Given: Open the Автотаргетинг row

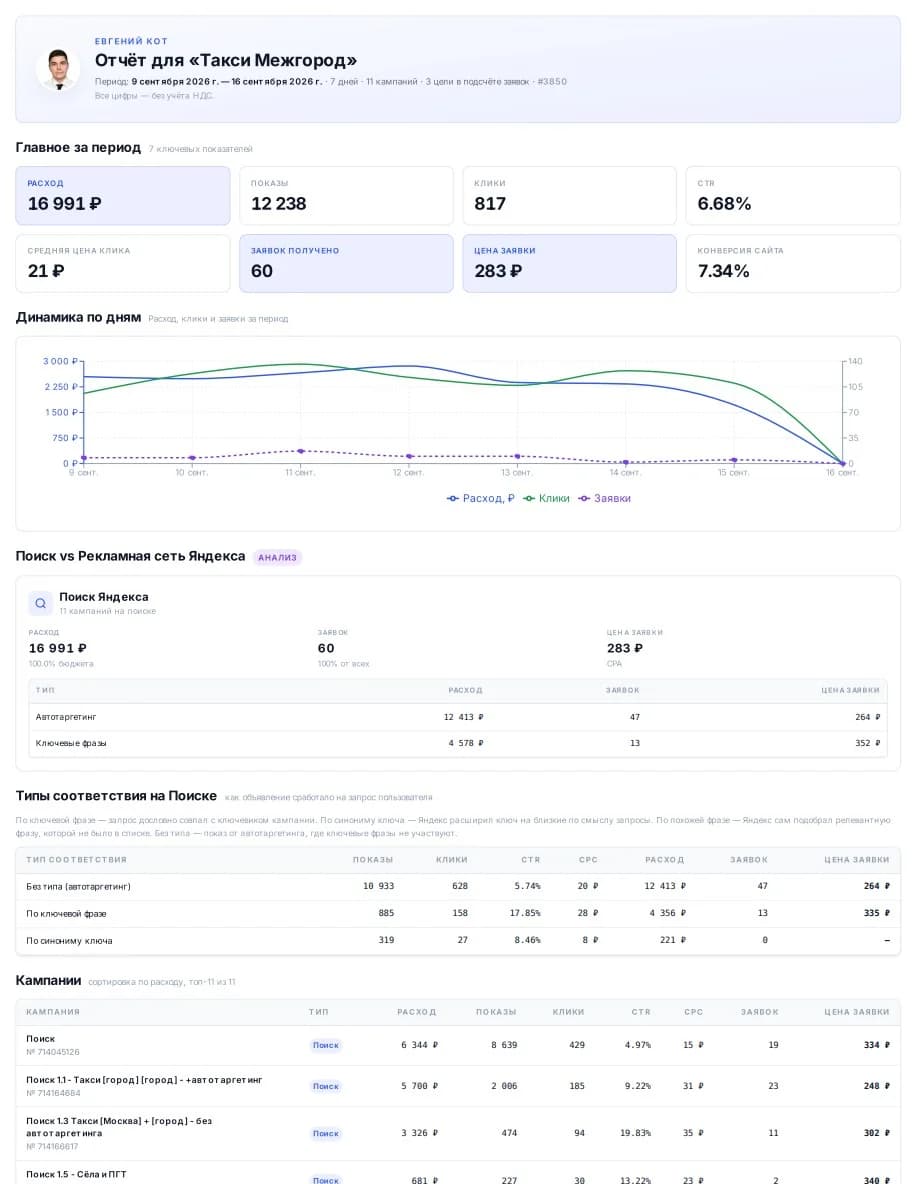Looking at the screenshot, I should pos(458,717).
